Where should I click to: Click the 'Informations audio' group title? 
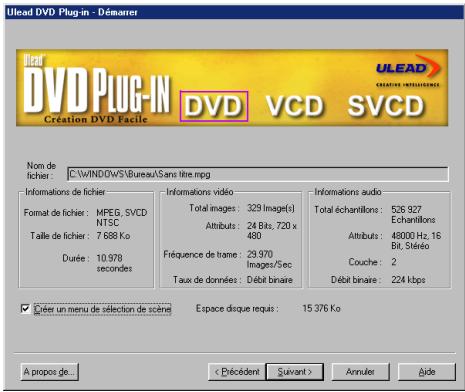pos(348,192)
